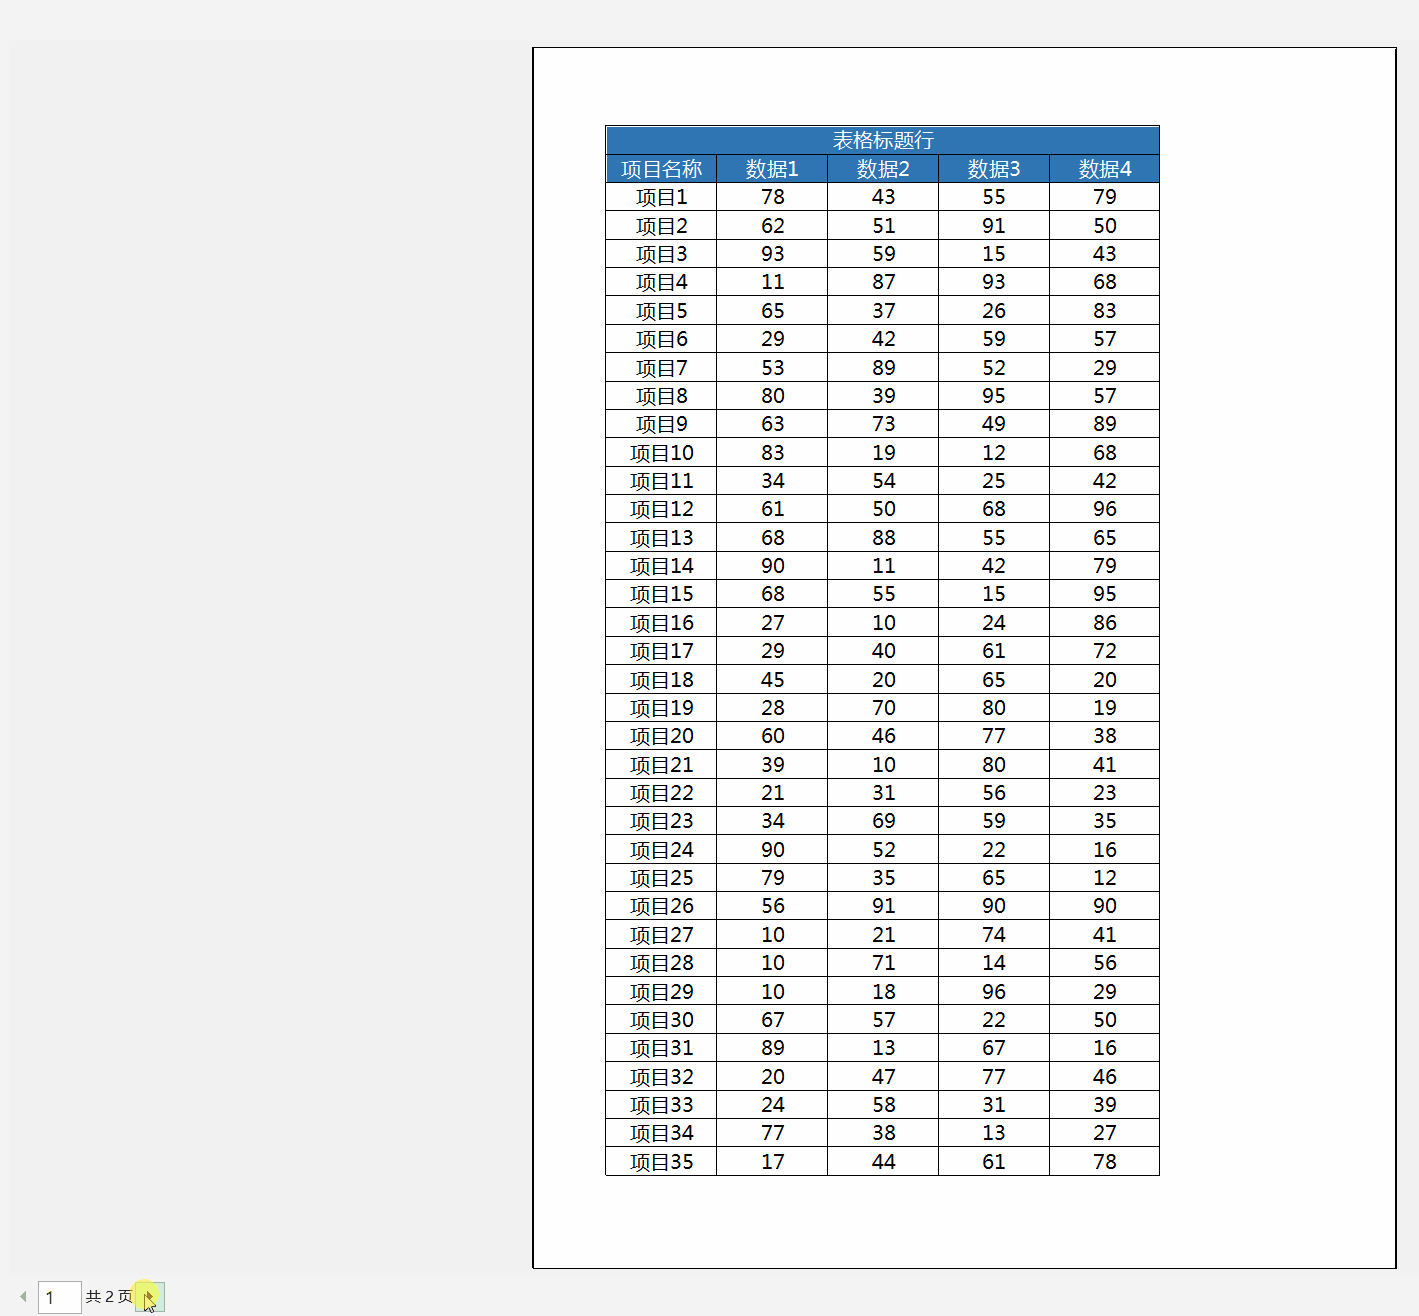Click the row label 项目16

click(x=662, y=623)
